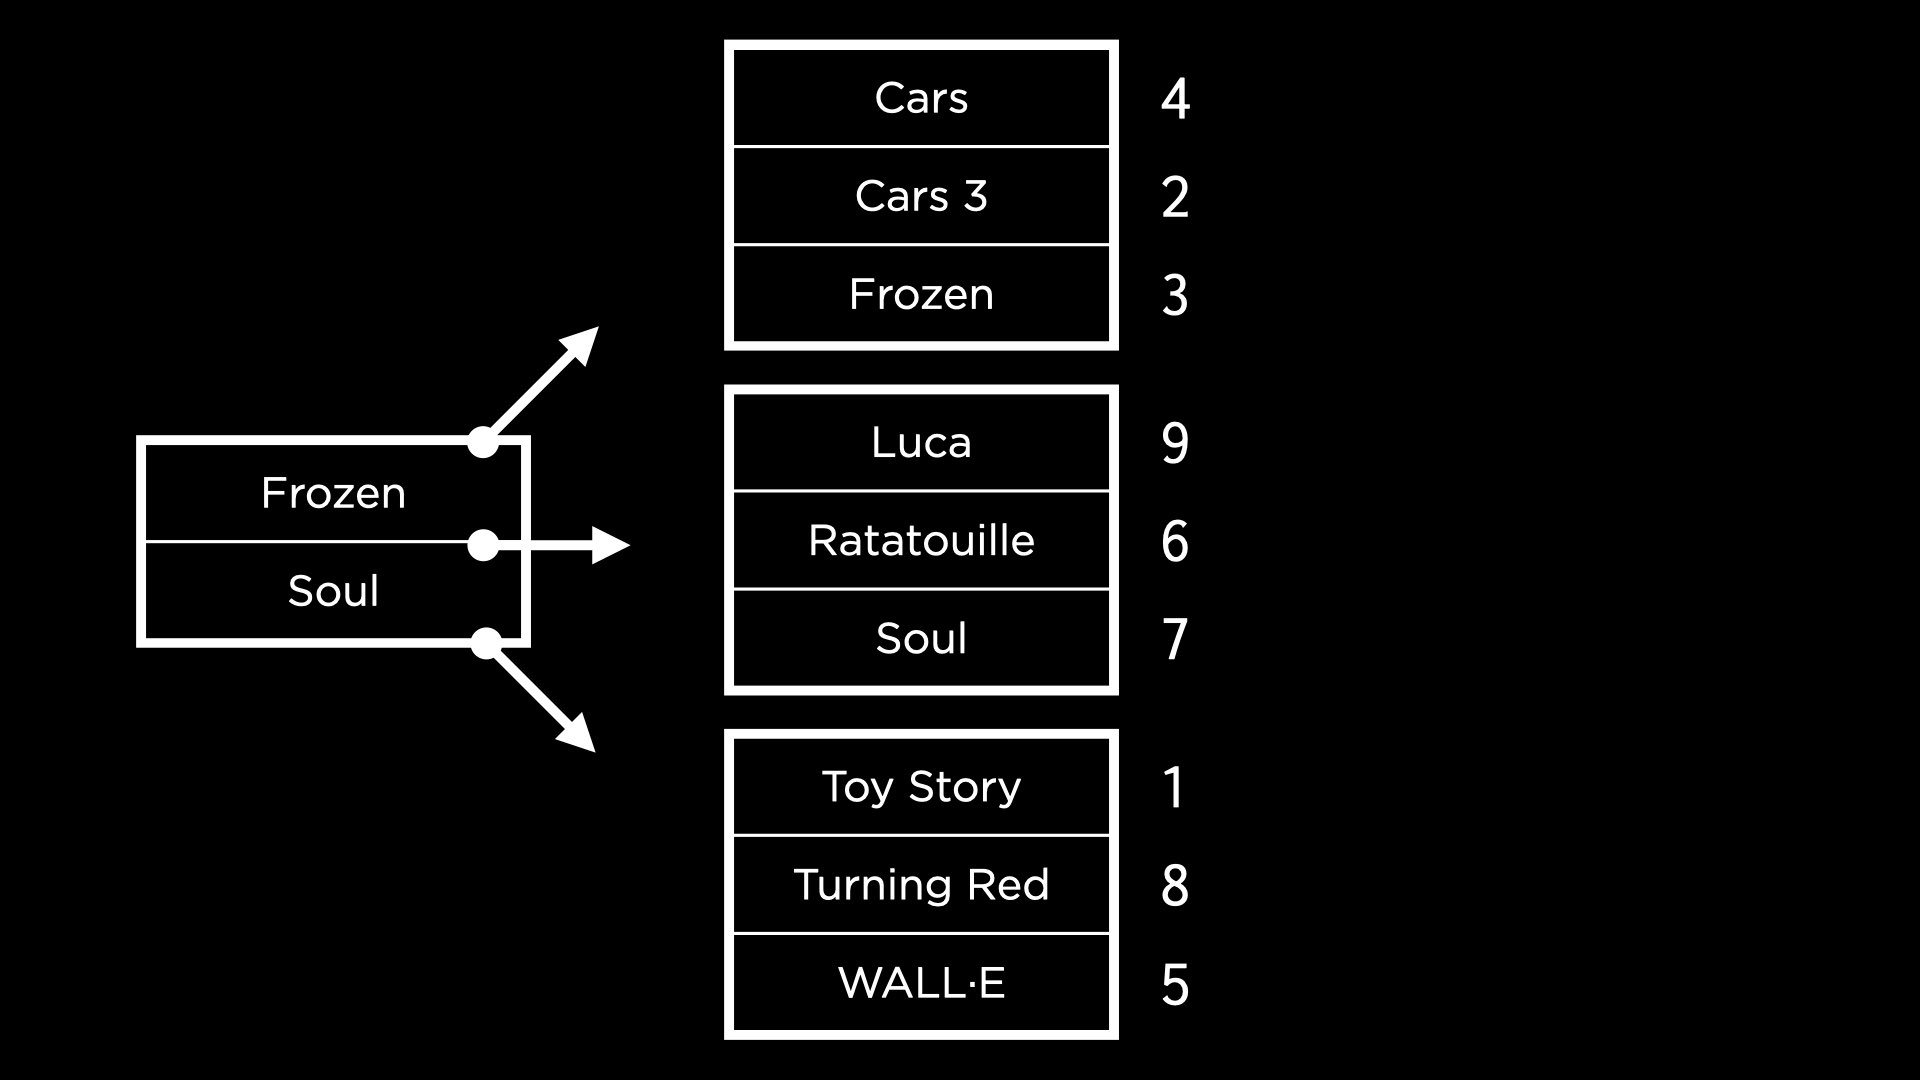Toggle the Soul node selection in left box
The image size is (1920, 1080).
pyautogui.click(x=332, y=589)
